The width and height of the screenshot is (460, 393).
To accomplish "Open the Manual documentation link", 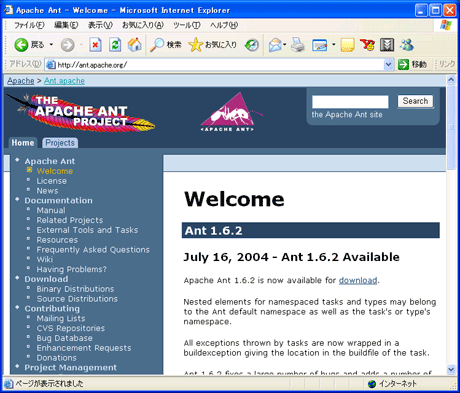I will [x=51, y=210].
